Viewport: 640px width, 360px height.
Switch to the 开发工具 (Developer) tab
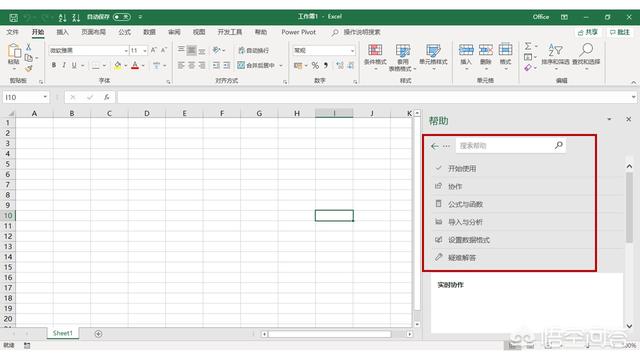pos(229,32)
